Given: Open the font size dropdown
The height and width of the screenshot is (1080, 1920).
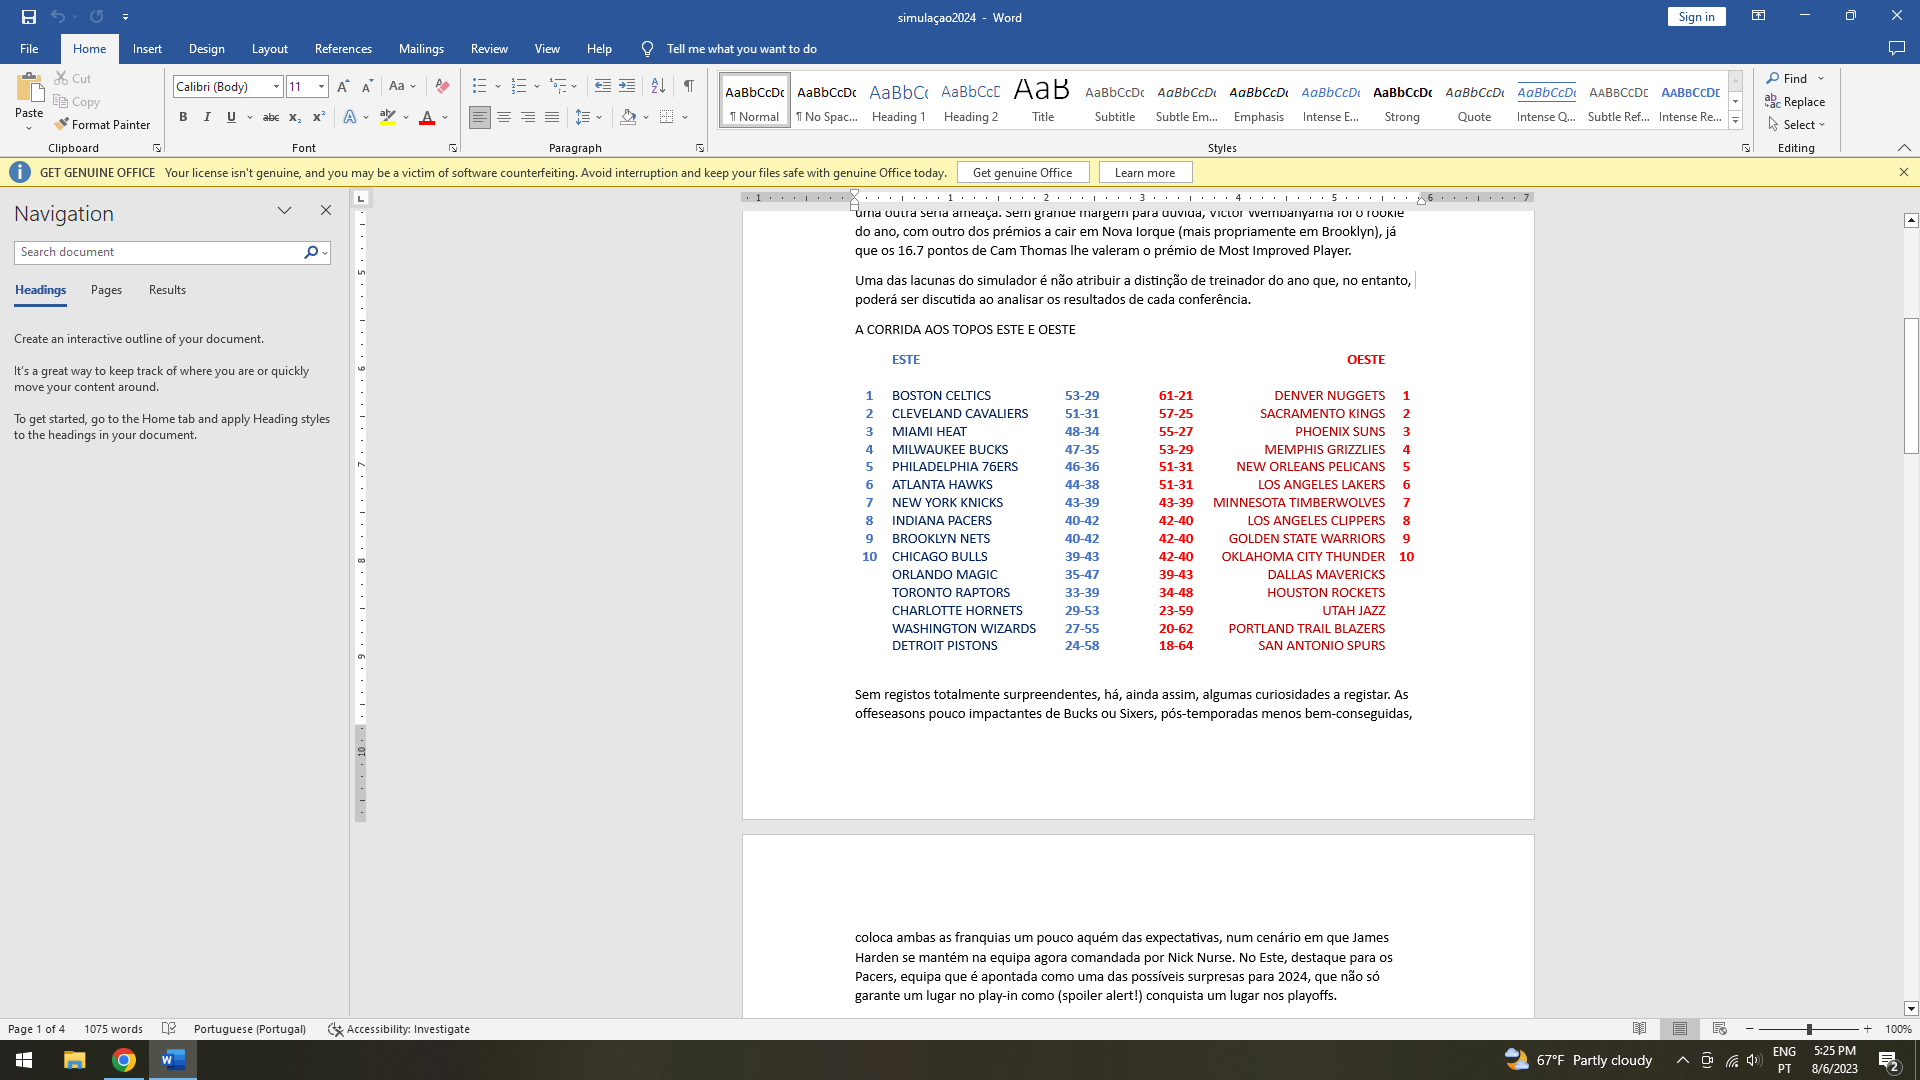Looking at the screenshot, I should 321,87.
